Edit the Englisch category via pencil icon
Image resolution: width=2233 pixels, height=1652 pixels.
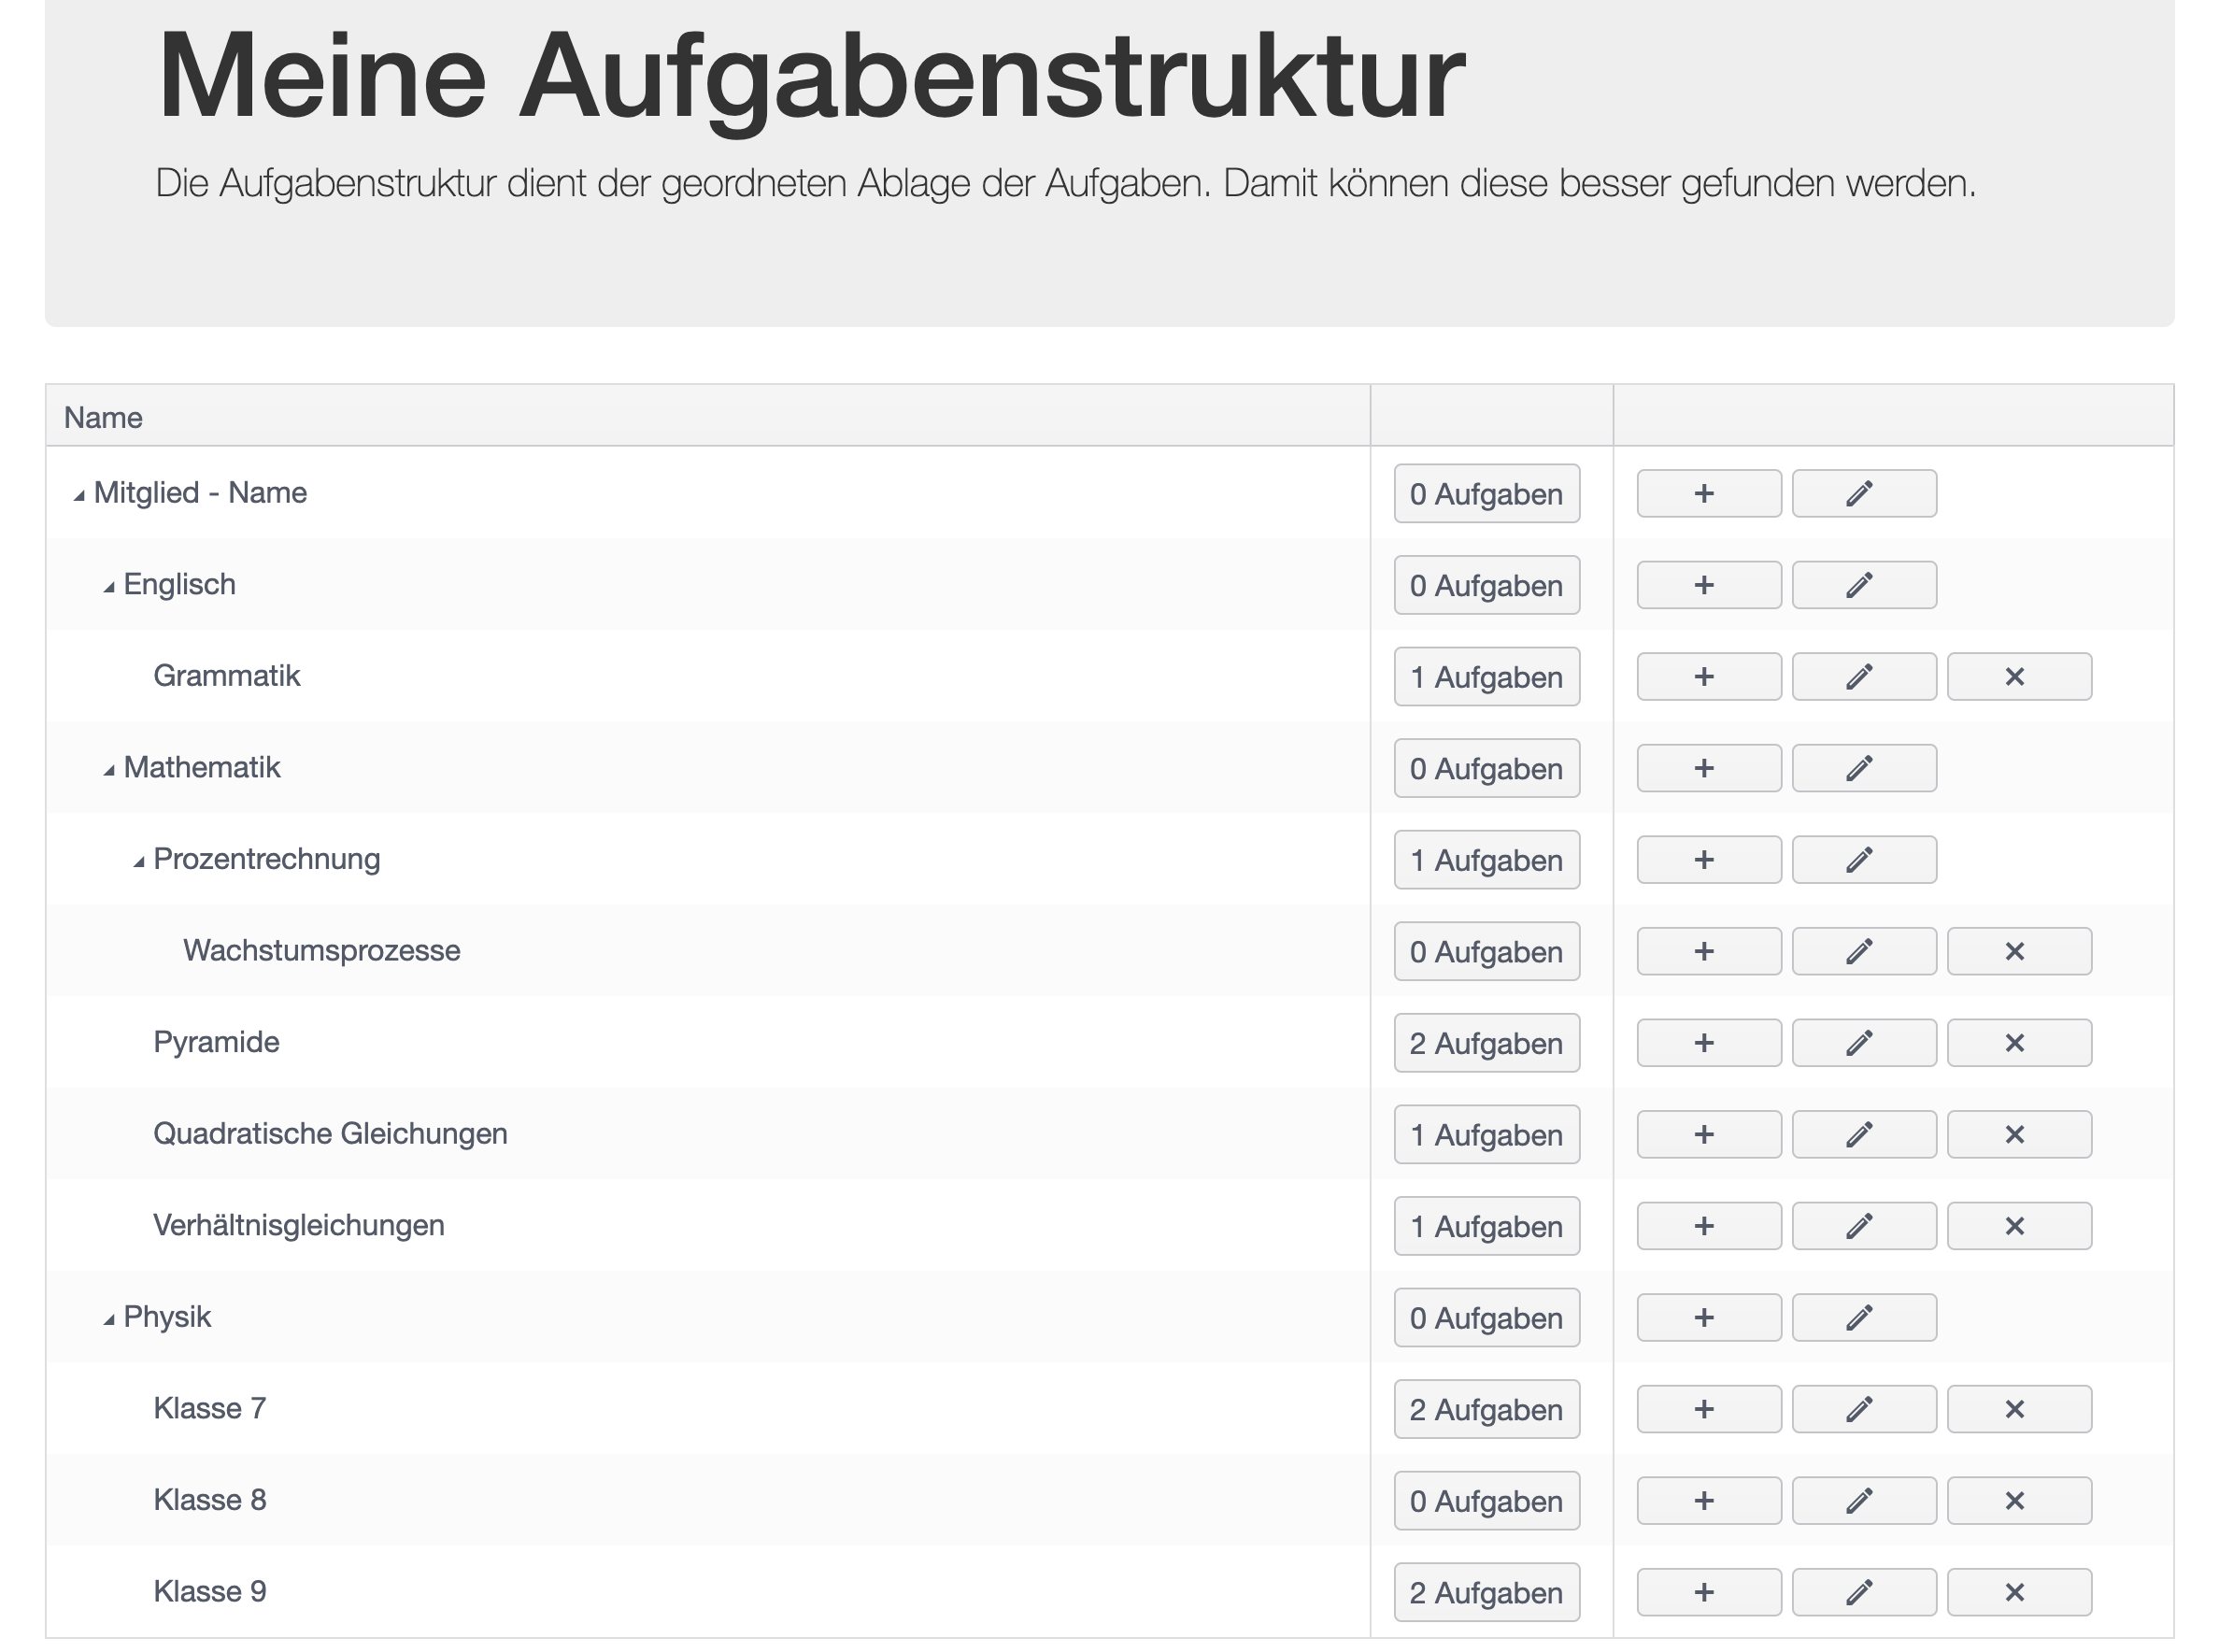click(1863, 585)
